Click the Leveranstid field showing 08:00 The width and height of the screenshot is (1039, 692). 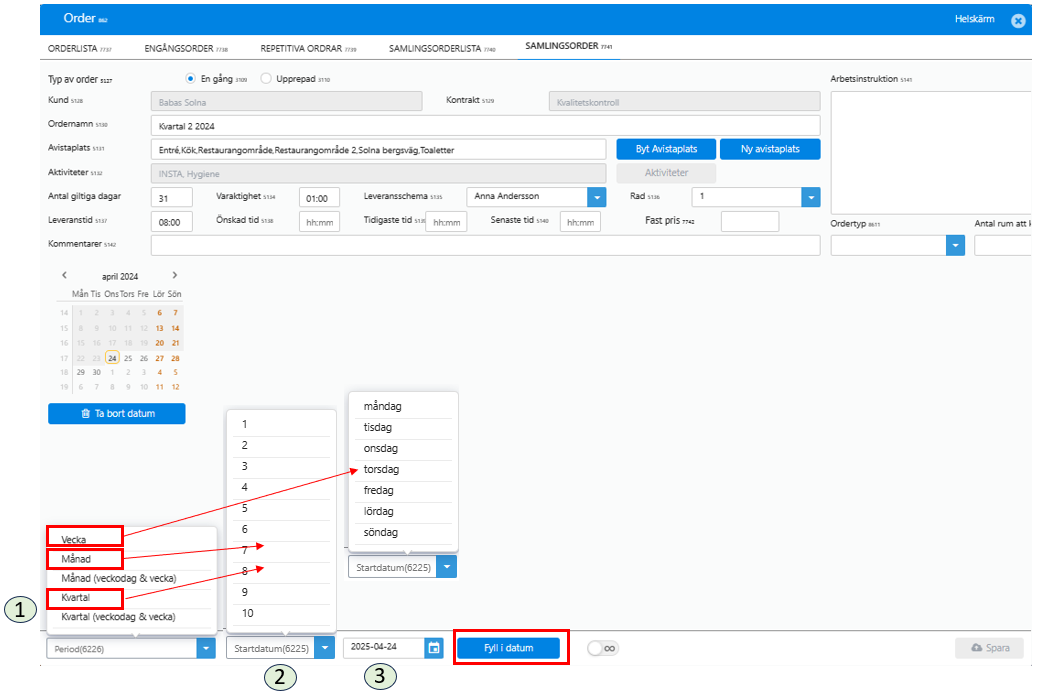[172, 221]
